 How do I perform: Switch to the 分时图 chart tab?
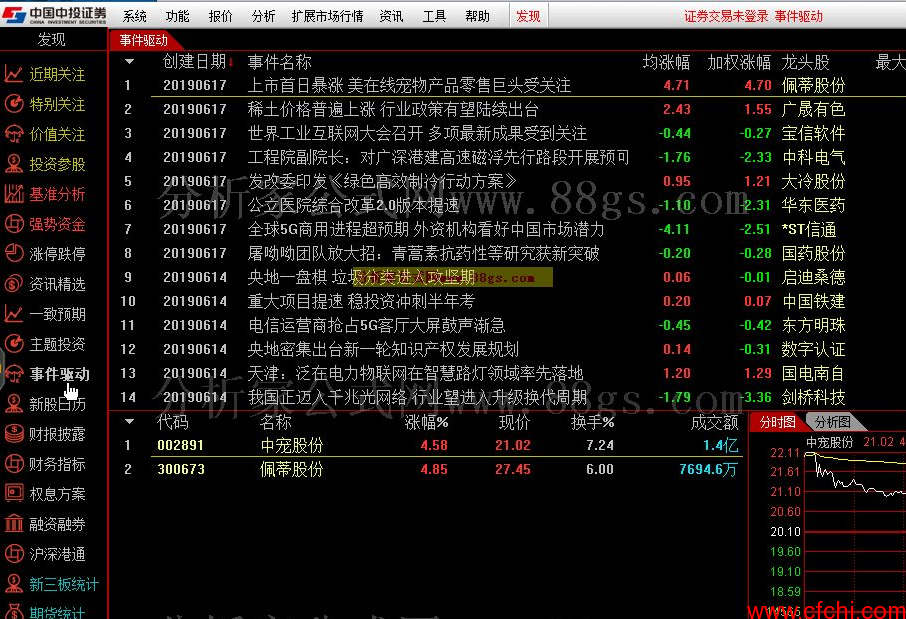[777, 422]
